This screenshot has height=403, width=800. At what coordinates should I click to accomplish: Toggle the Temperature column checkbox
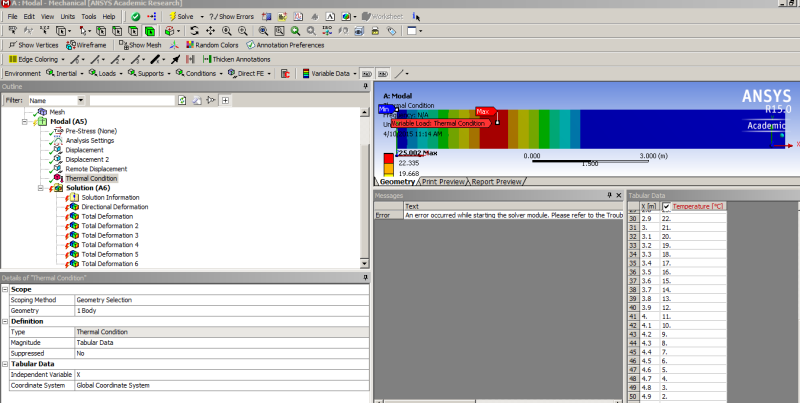point(666,207)
